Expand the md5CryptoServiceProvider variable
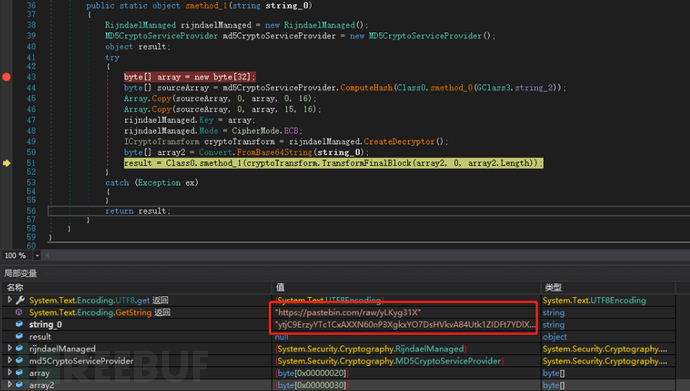 (x=9, y=361)
